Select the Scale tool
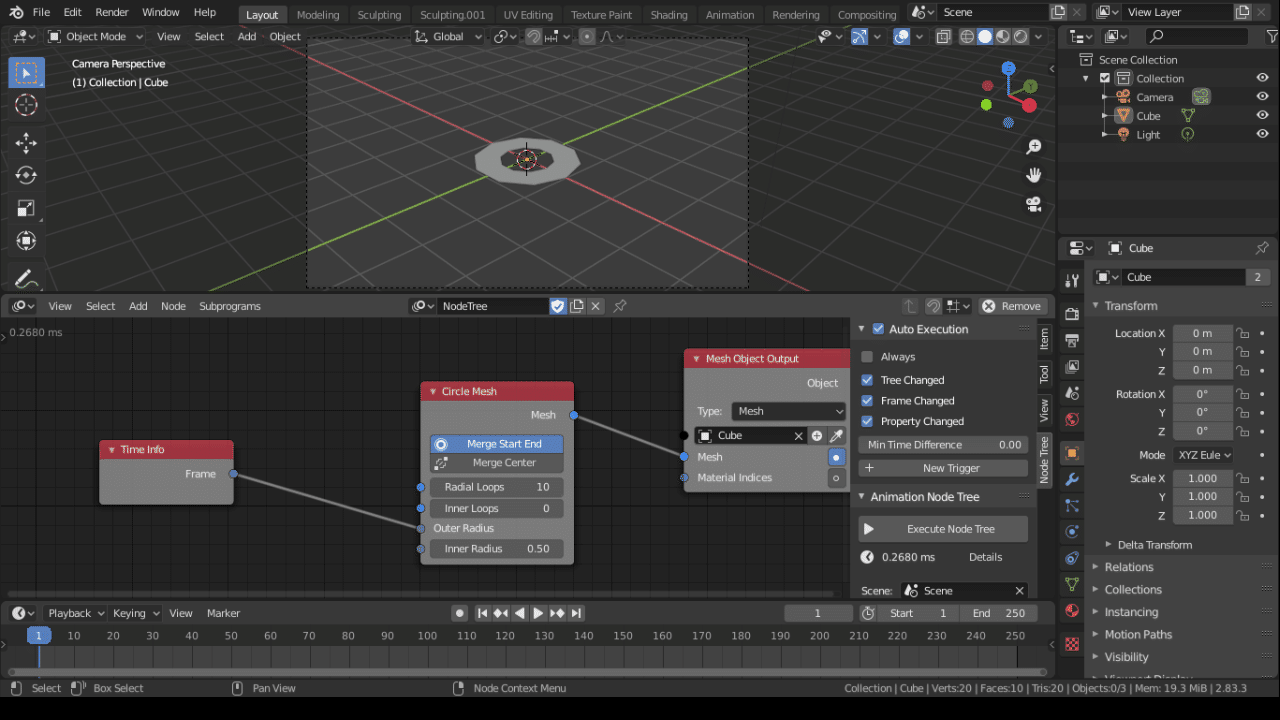 27,209
